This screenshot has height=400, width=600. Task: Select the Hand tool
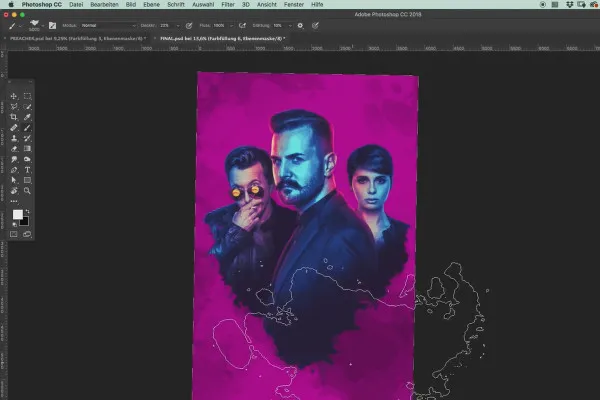tap(14, 191)
